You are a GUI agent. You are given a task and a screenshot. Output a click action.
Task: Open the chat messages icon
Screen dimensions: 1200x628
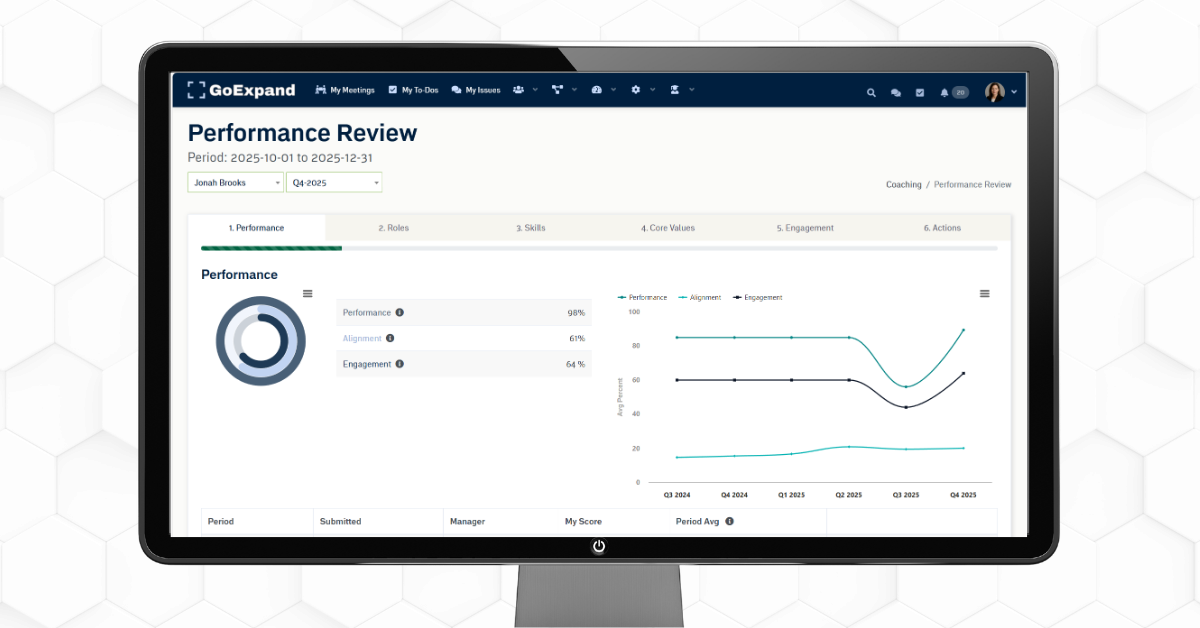(895, 92)
